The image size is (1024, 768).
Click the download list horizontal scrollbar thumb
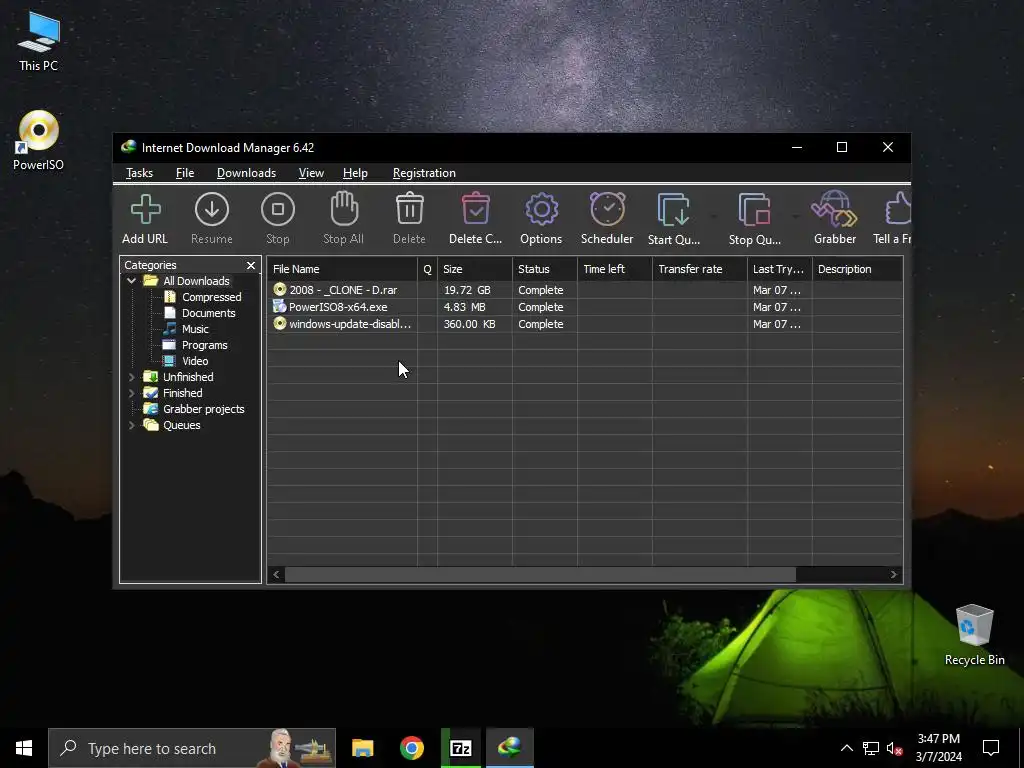point(540,575)
